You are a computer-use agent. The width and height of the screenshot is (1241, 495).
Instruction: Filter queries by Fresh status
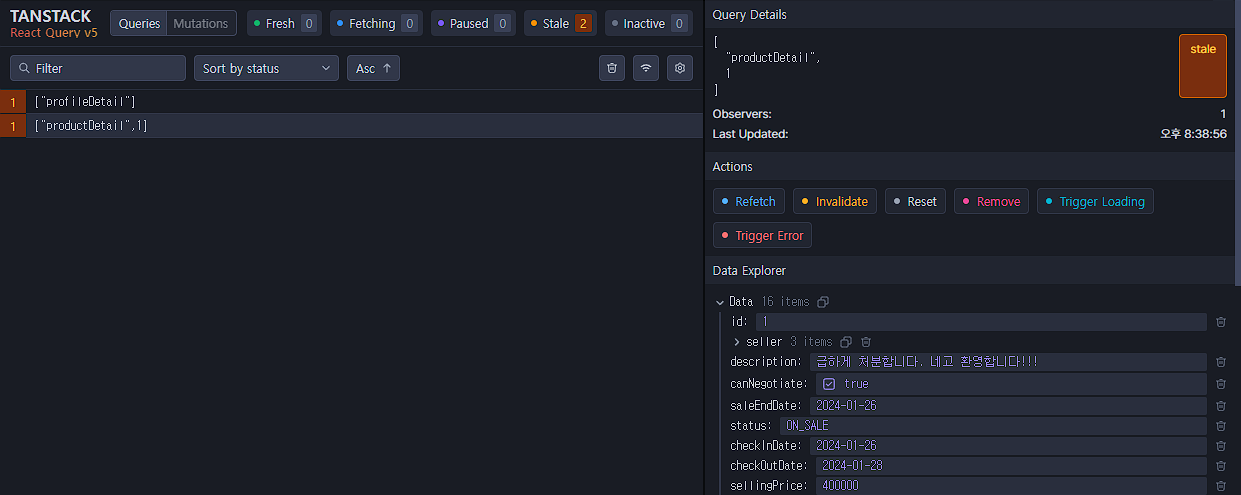[284, 23]
